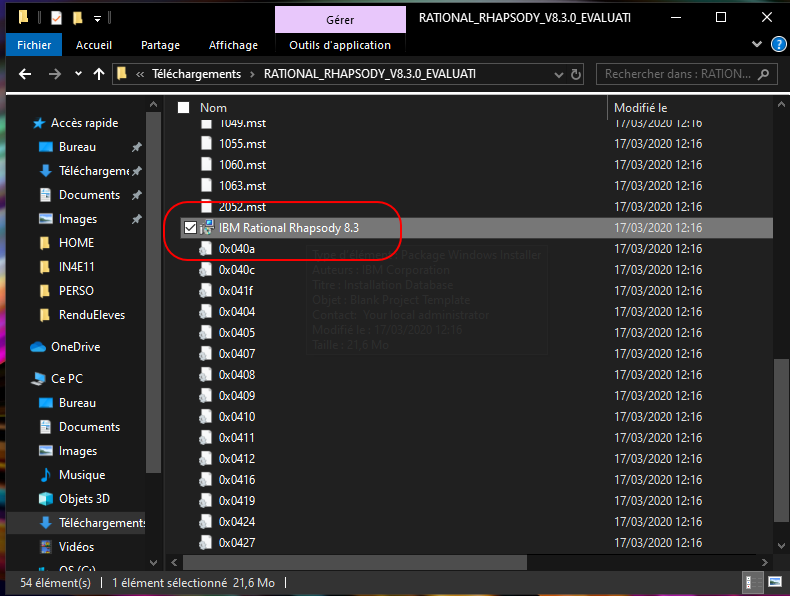Expand the ribbon with the chevron
The image size is (790, 596).
point(757,44)
